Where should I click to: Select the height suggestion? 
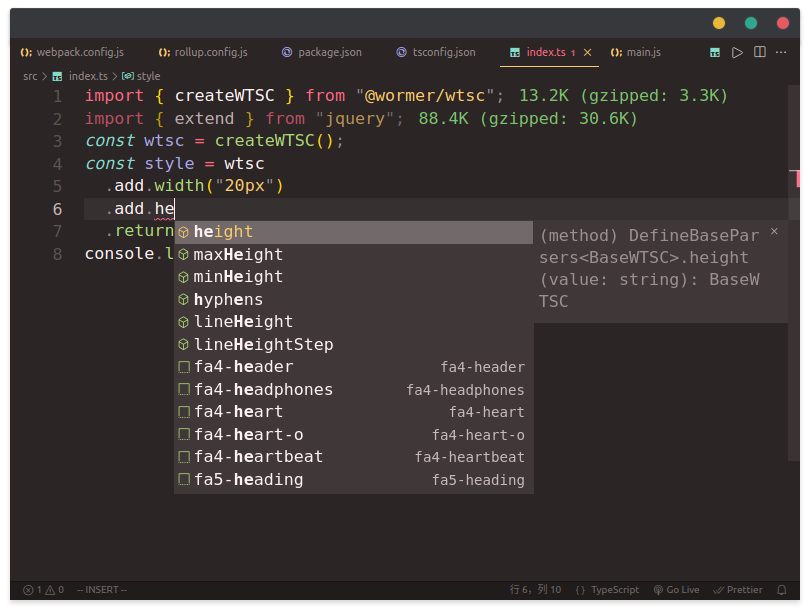[353, 232]
